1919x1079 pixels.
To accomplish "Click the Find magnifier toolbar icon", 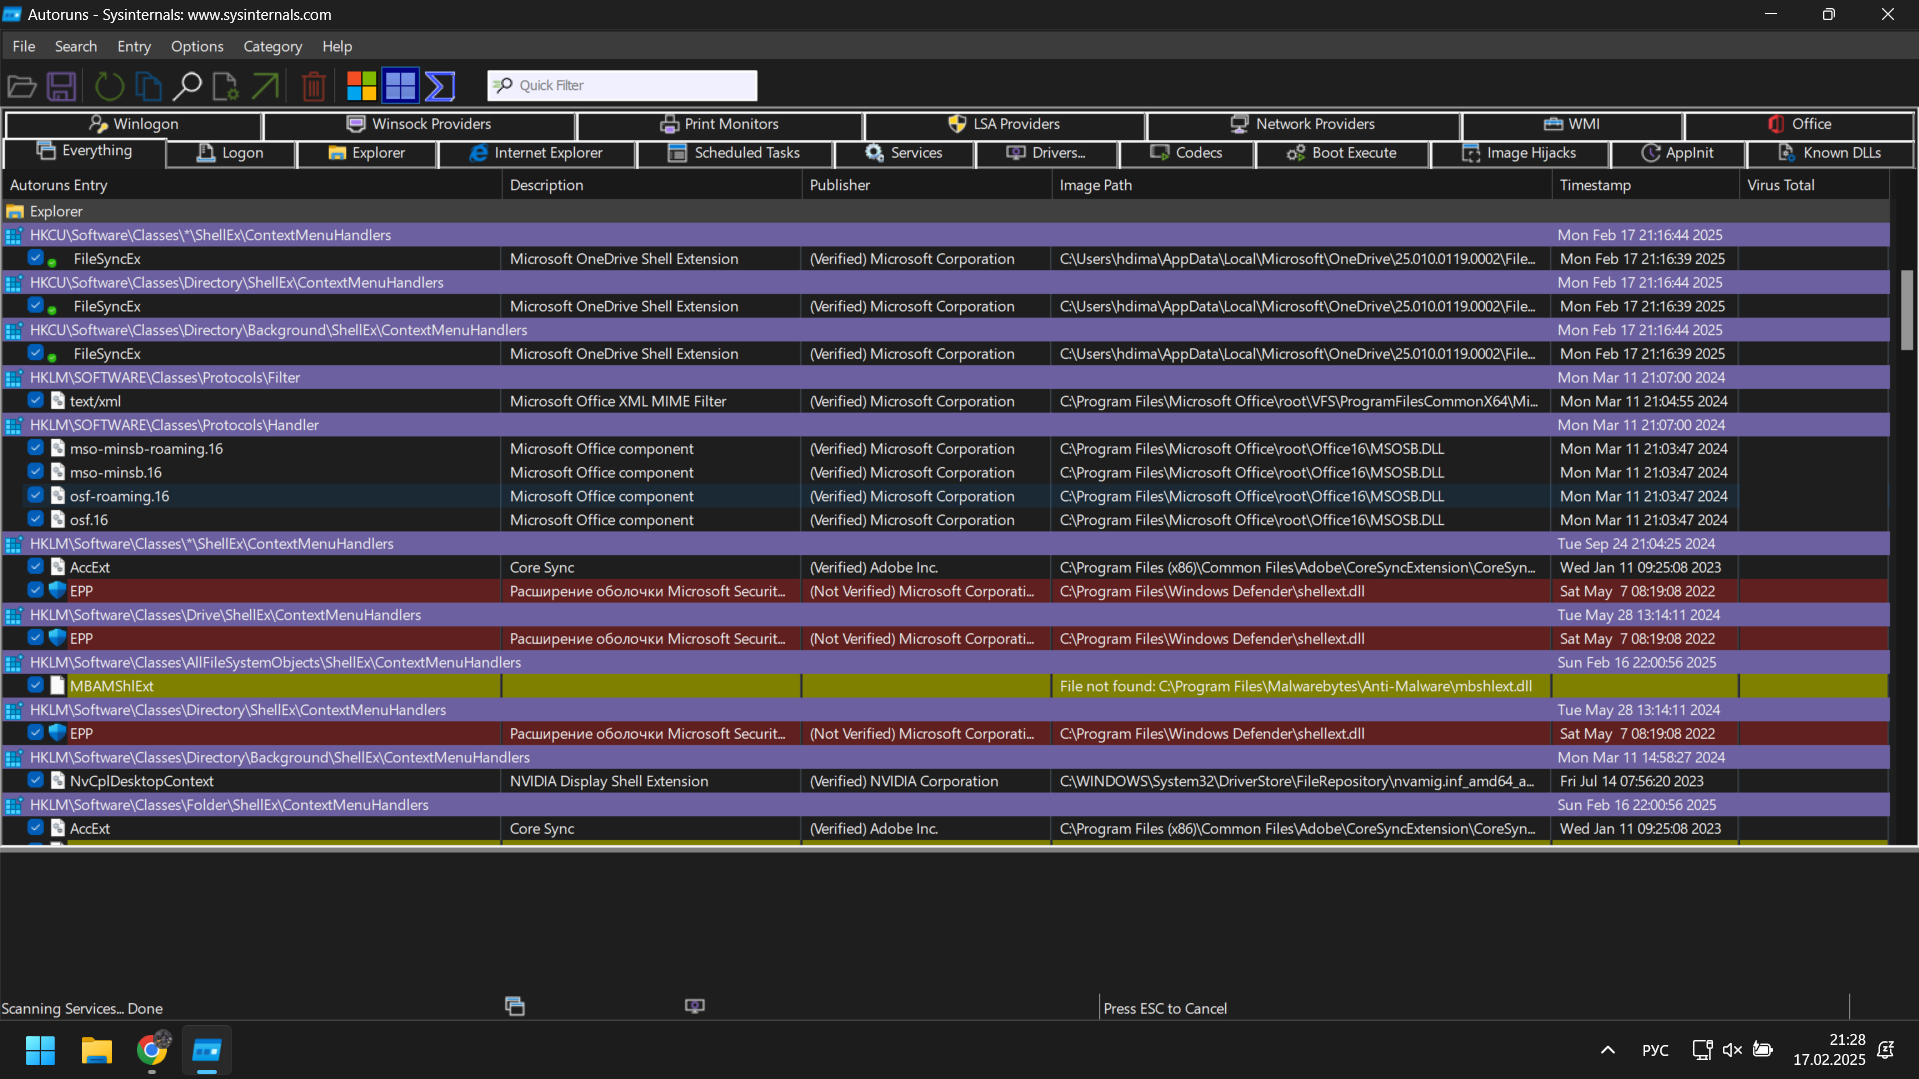I will tap(187, 86).
